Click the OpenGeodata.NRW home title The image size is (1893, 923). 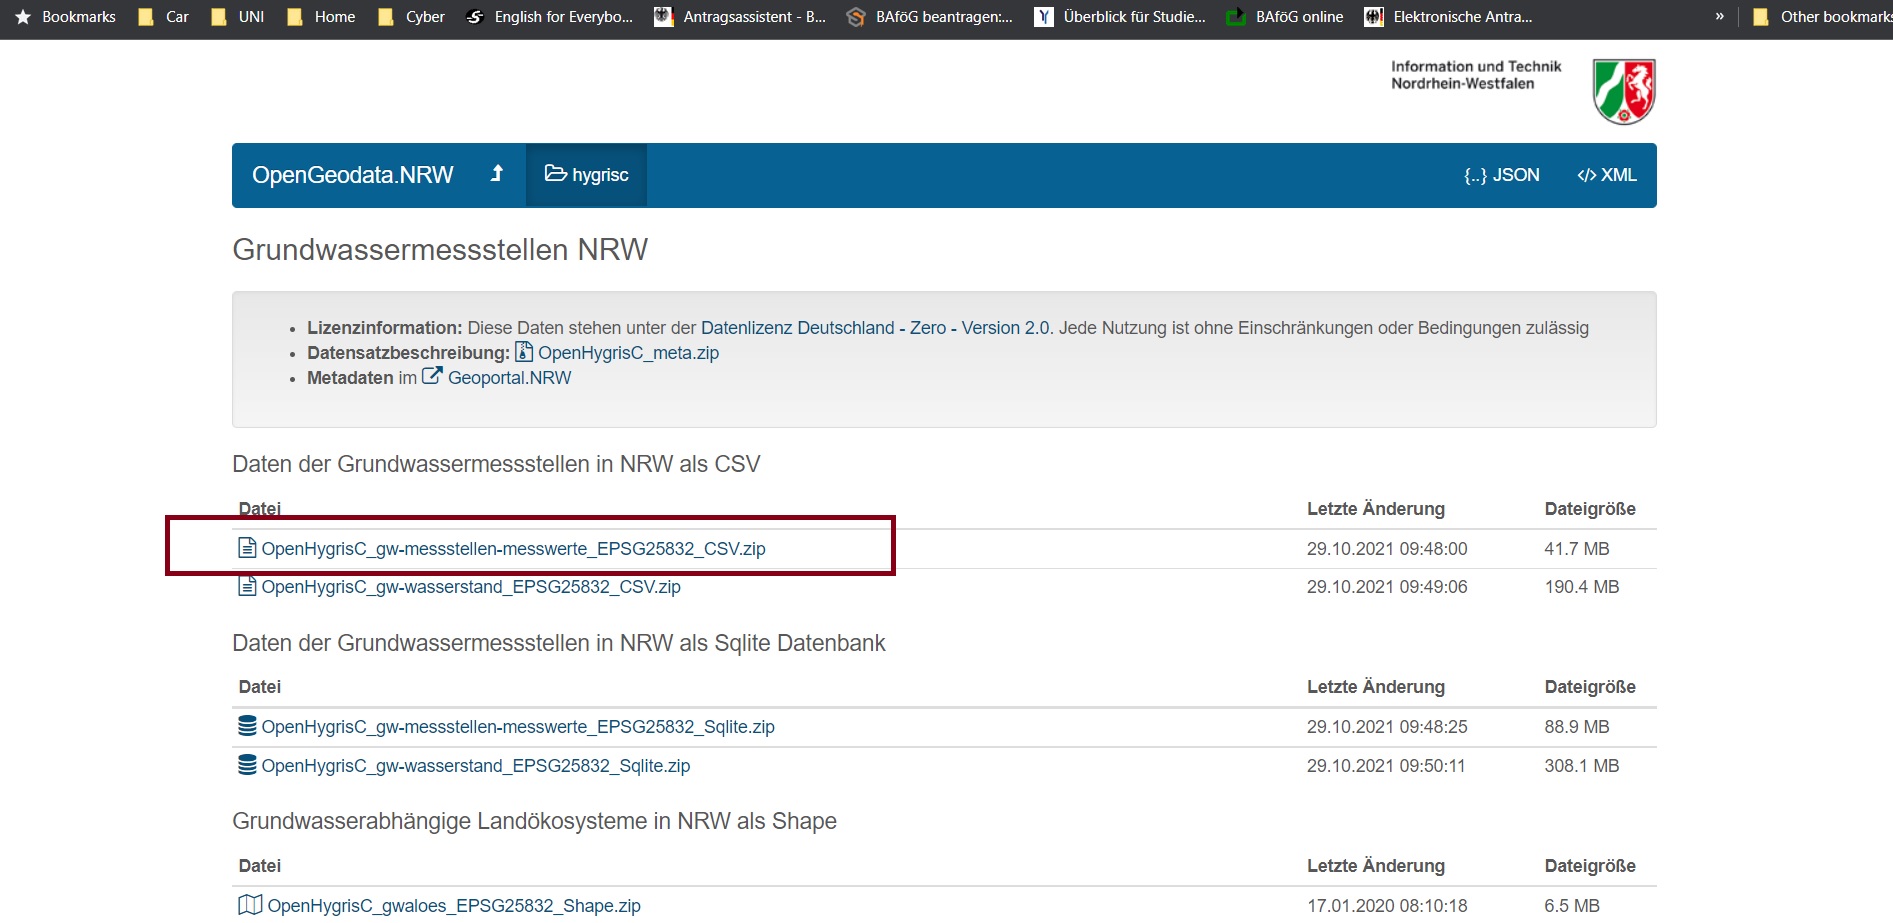[352, 175]
